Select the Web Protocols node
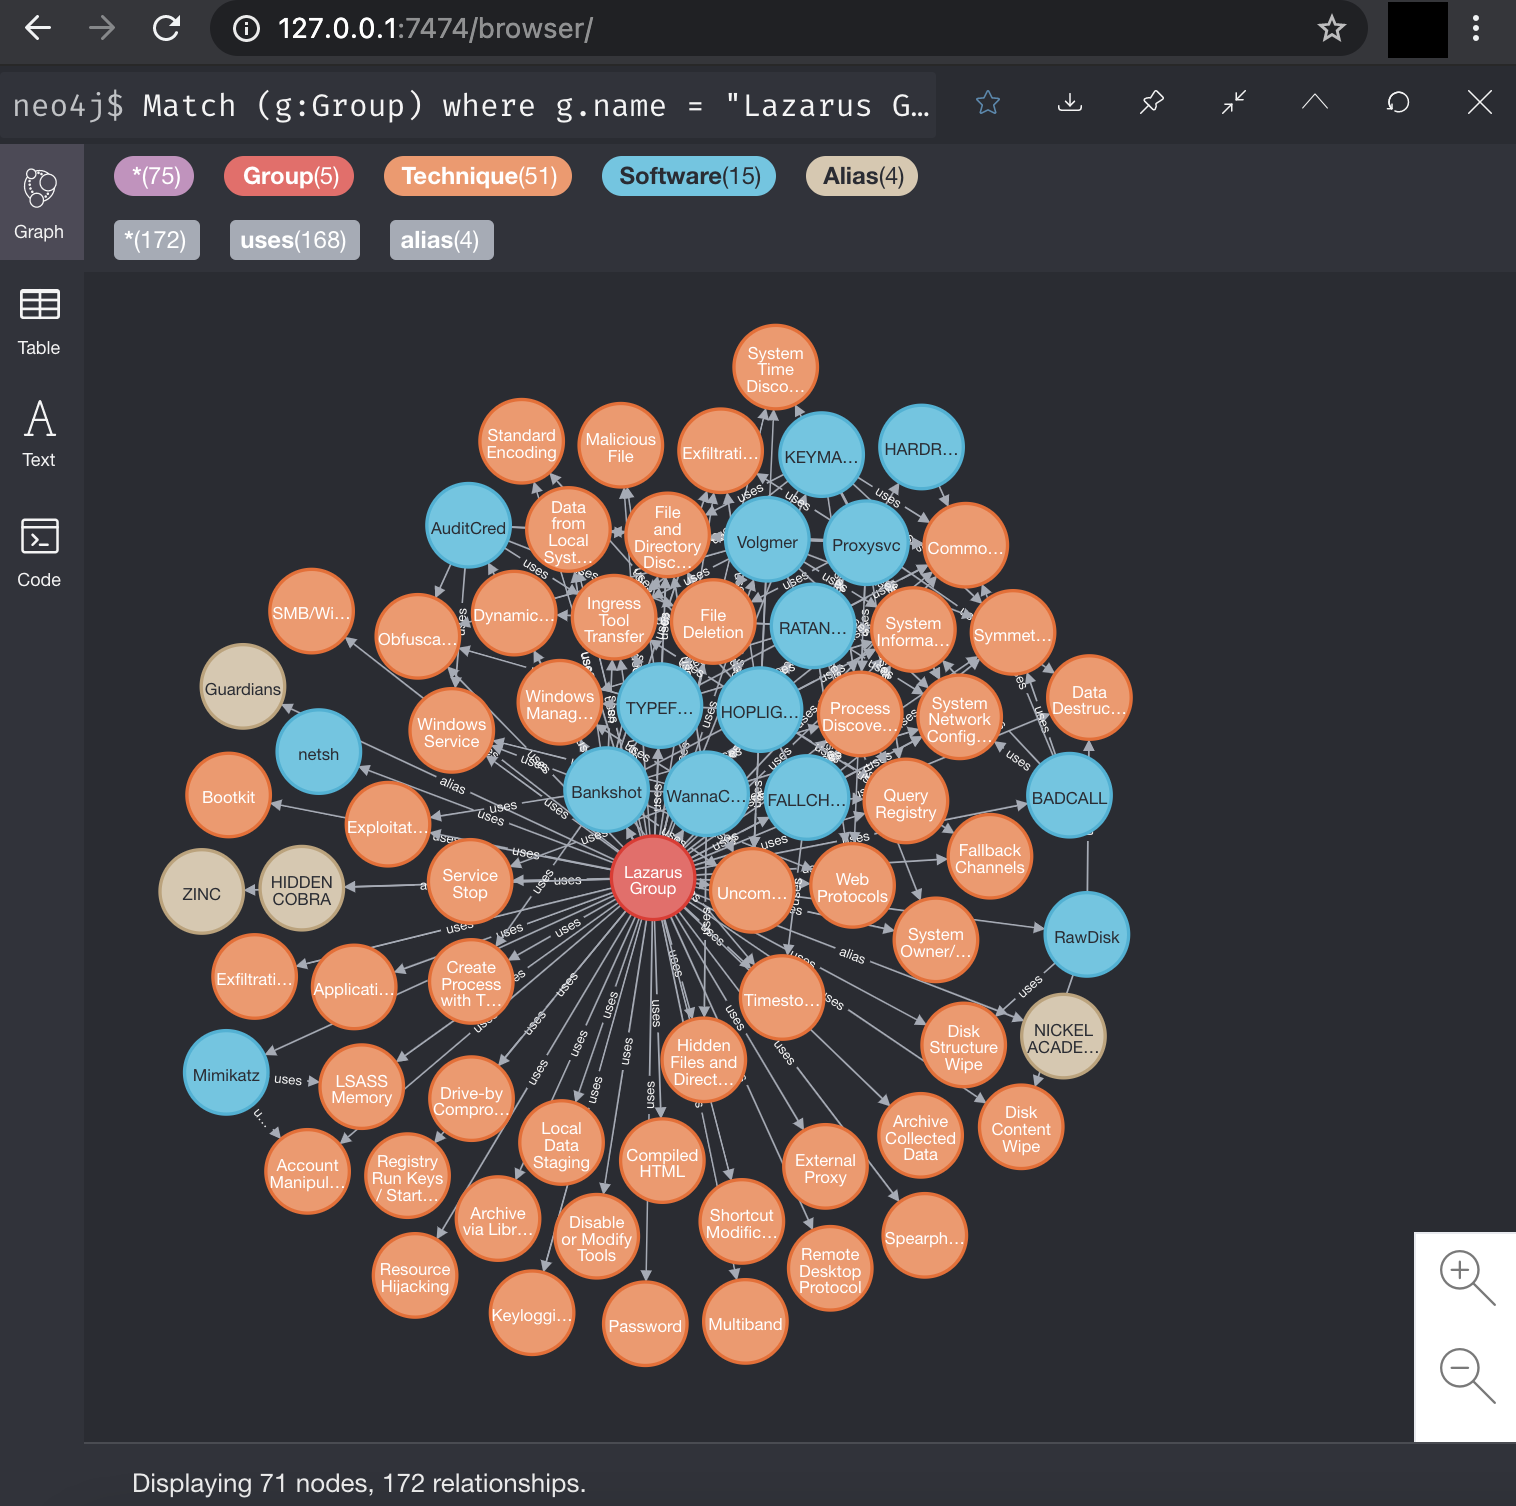The image size is (1516, 1506). [852, 886]
